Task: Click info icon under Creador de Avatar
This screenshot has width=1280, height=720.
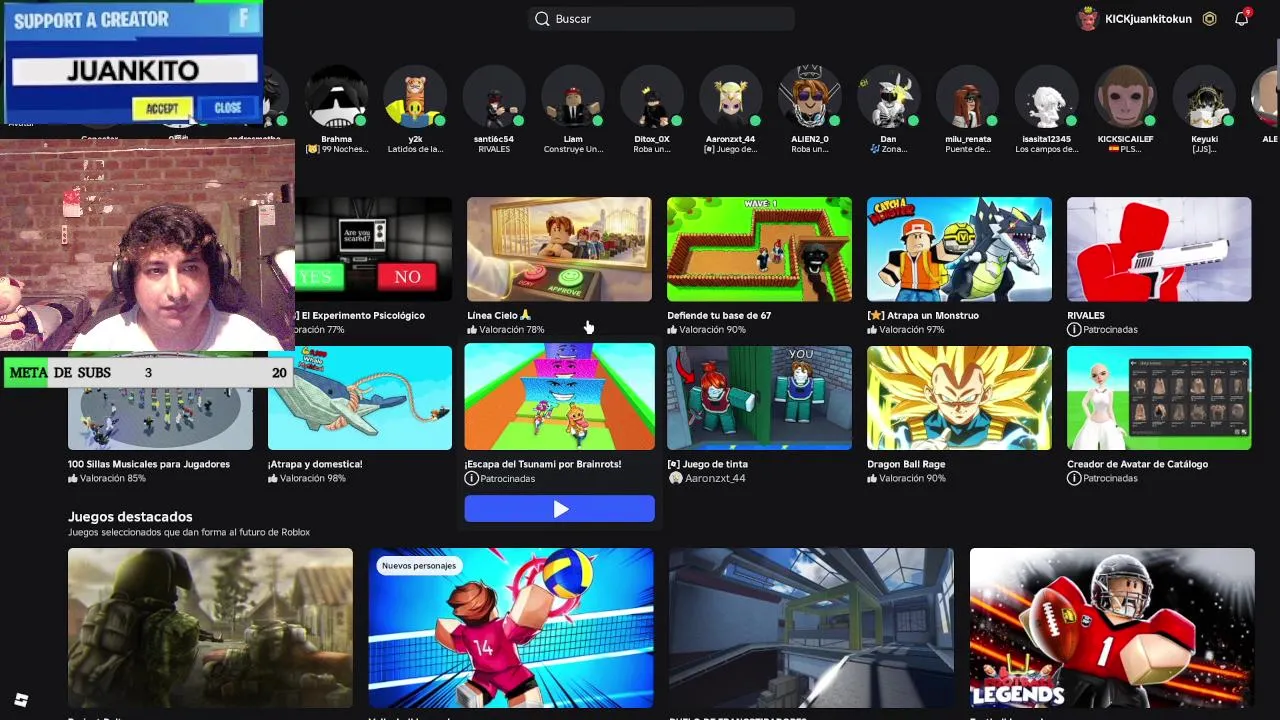Action: click(1074, 478)
